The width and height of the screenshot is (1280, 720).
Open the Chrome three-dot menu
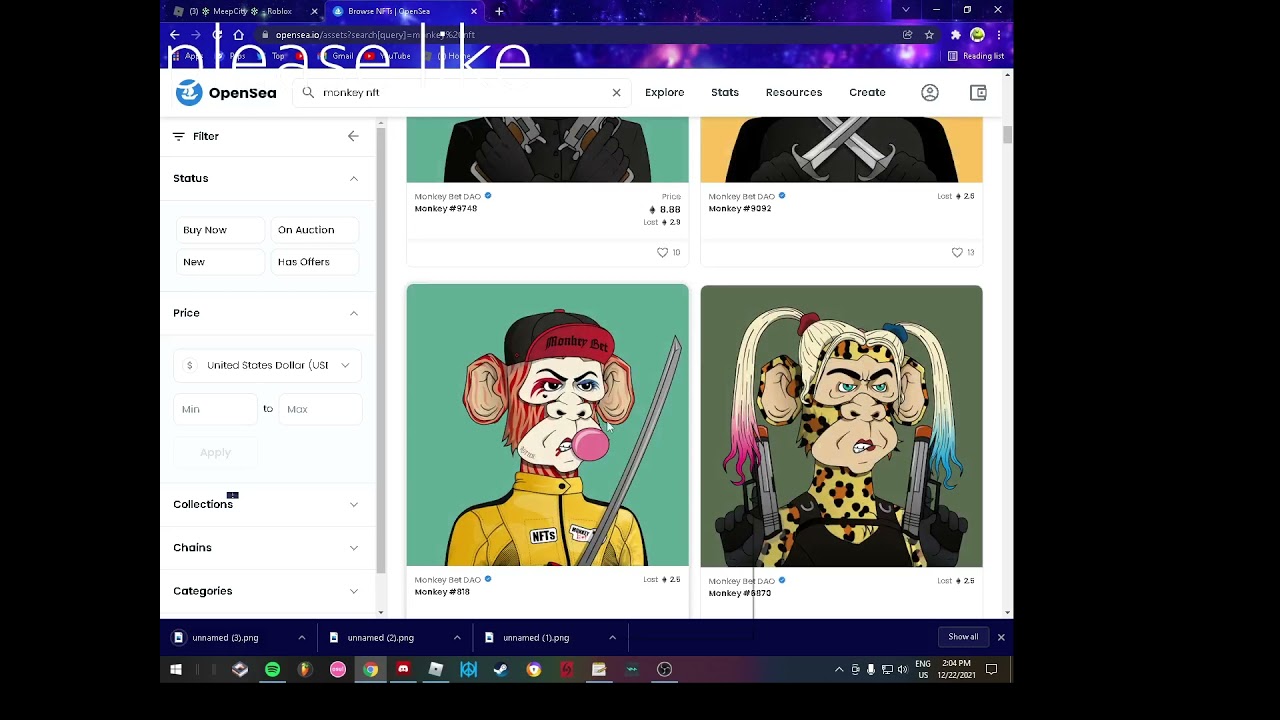point(998,35)
